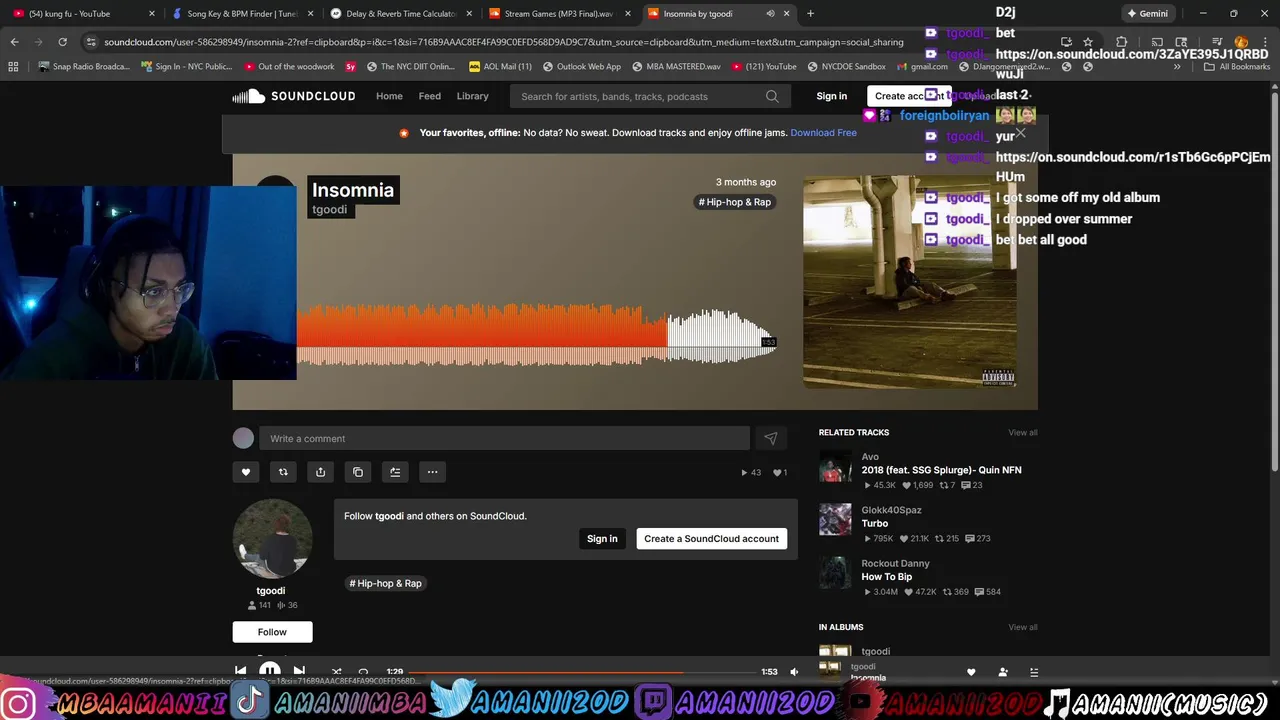Click the Hip-hop & Rap tag below follow box
The width and height of the screenshot is (1280, 720).
(385, 583)
